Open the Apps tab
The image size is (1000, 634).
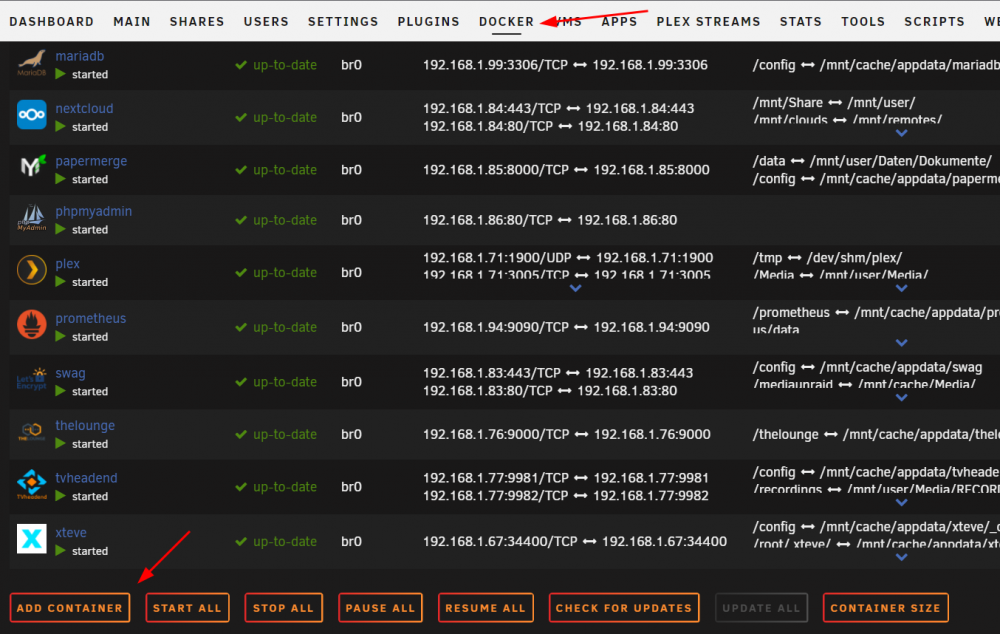point(619,22)
